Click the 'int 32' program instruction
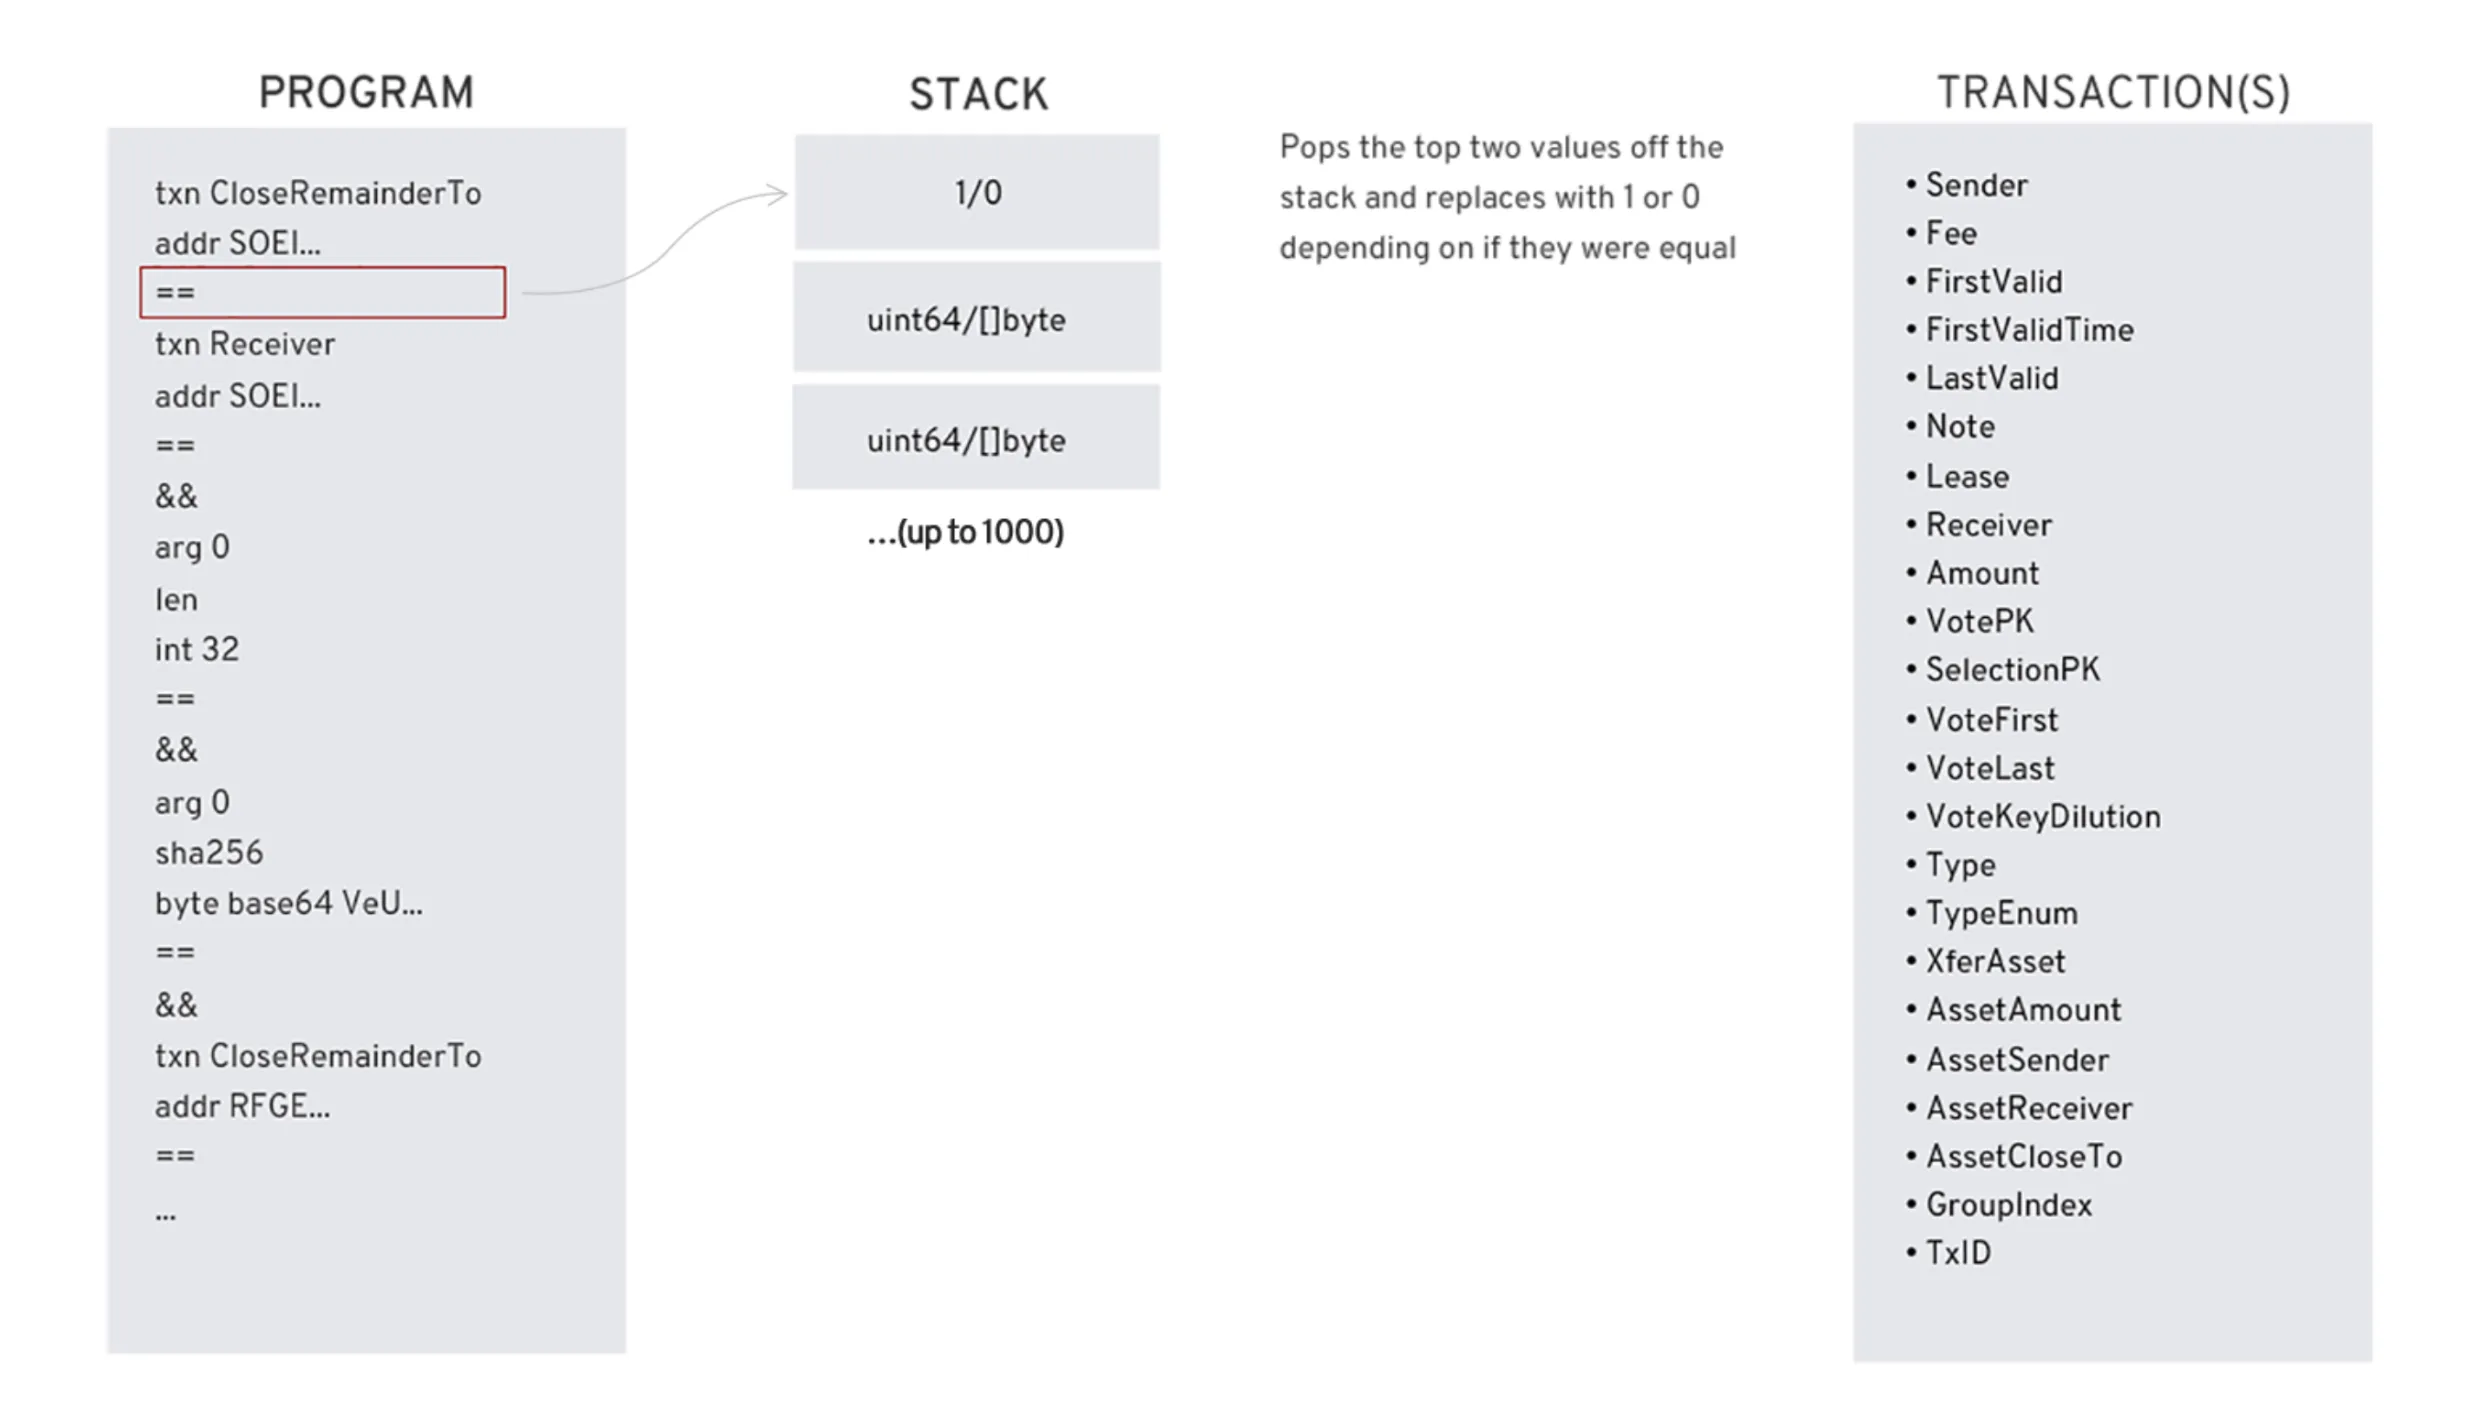 pyautogui.click(x=197, y=650)
